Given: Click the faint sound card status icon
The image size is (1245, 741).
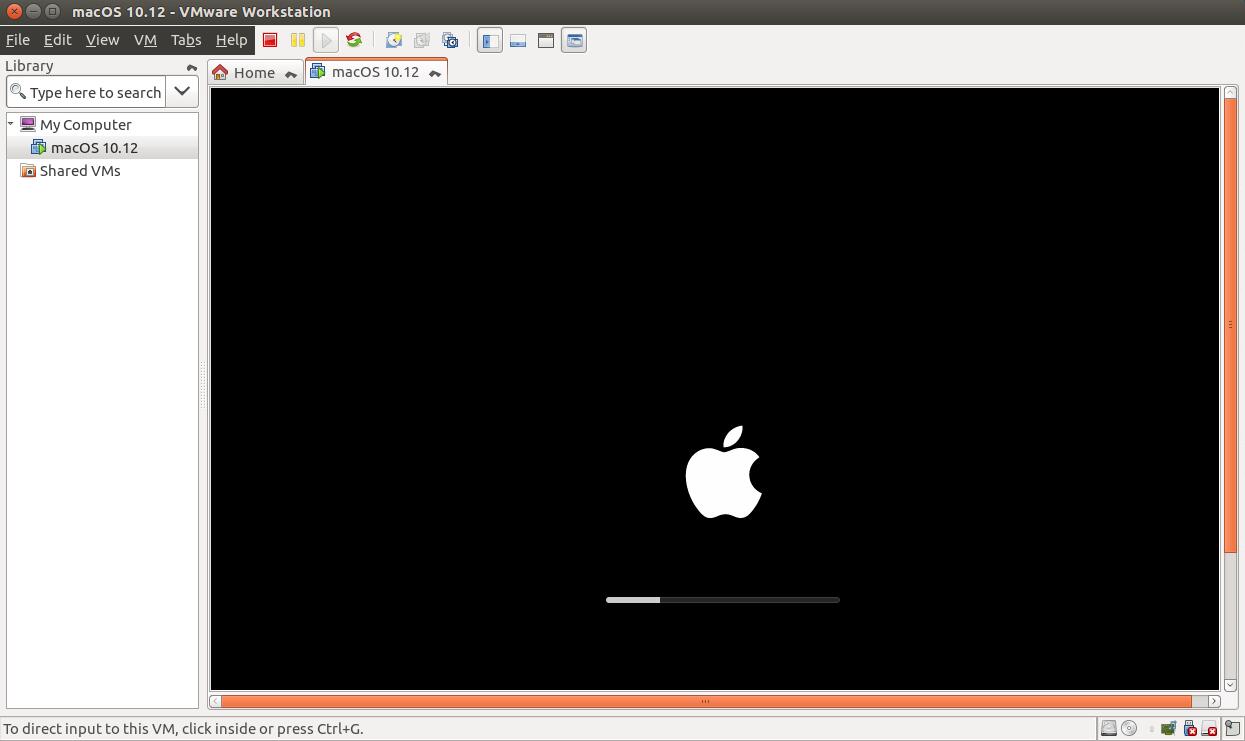Looking at the screenshot, I should coord(1151,728).
